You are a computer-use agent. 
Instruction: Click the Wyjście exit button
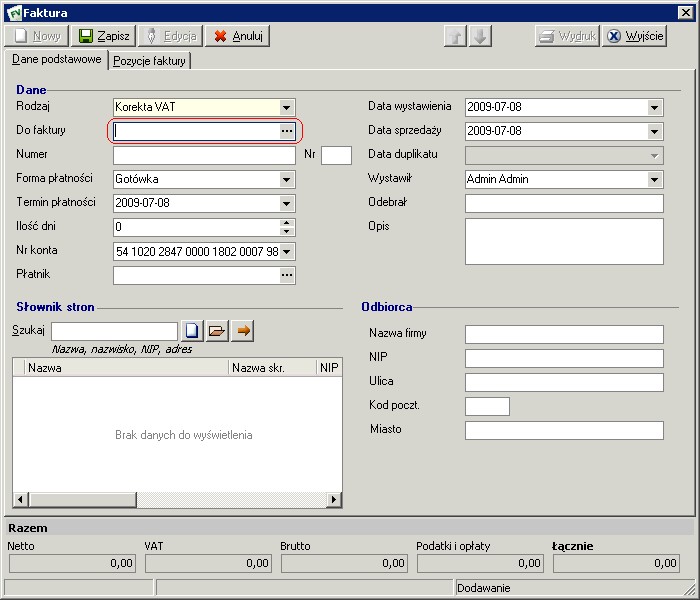click(x=635, y=36)
